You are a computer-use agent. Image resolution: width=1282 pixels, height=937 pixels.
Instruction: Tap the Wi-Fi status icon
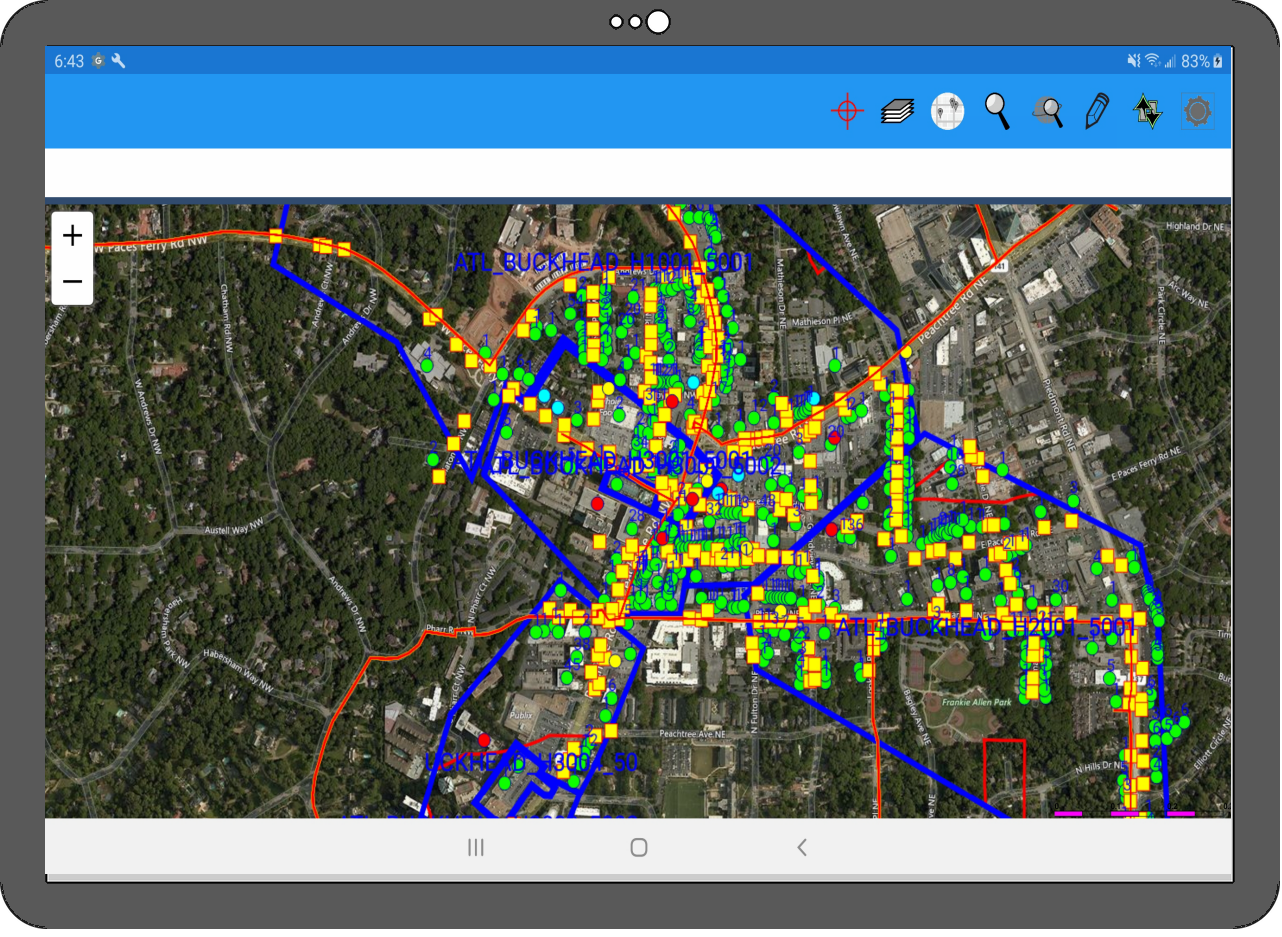click(x=1152, y=61)
